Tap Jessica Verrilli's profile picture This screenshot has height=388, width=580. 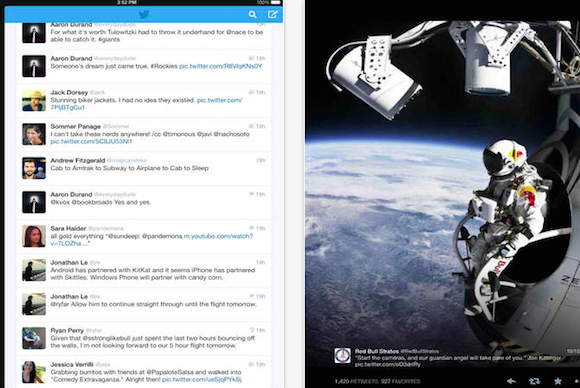(x=34, y=372)
